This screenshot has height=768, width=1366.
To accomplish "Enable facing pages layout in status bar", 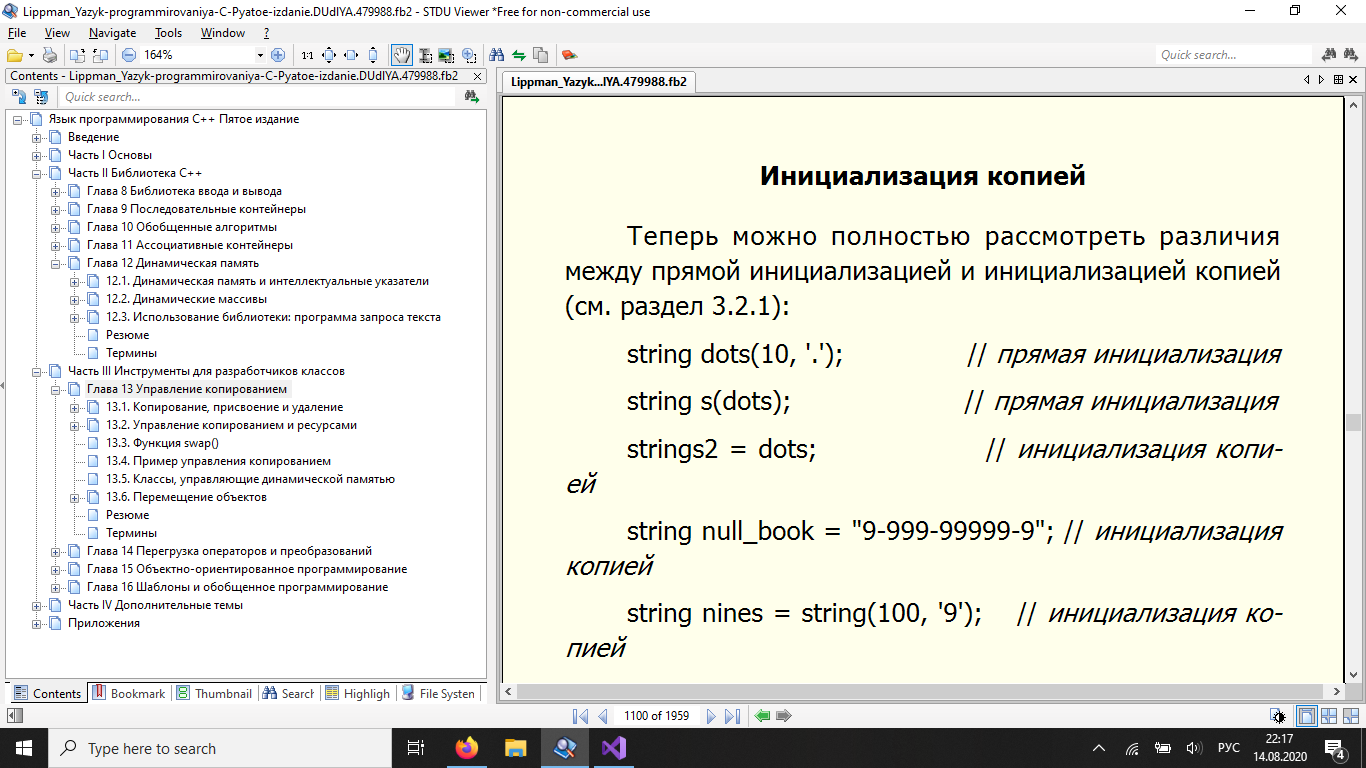I will 1329,716.
